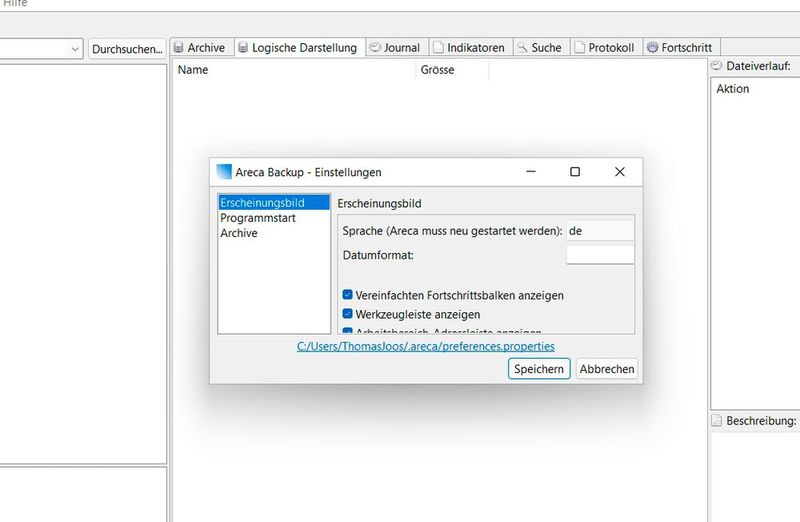Click the page icon on Indikatoren tab
Screen dimensions: 800x522
click(x=438, y=47)
